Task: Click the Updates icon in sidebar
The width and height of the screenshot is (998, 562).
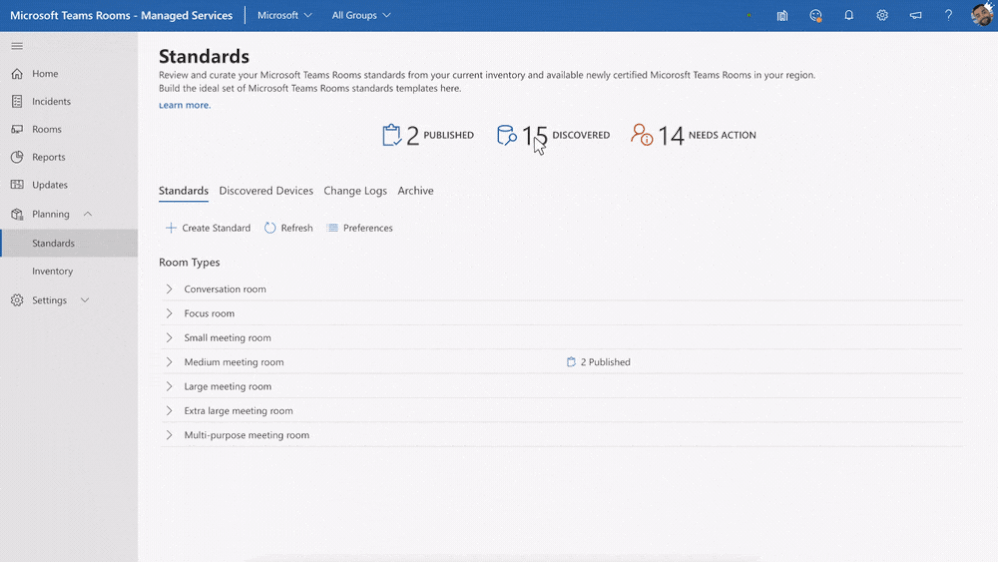Action: click(x=17, y=185)
